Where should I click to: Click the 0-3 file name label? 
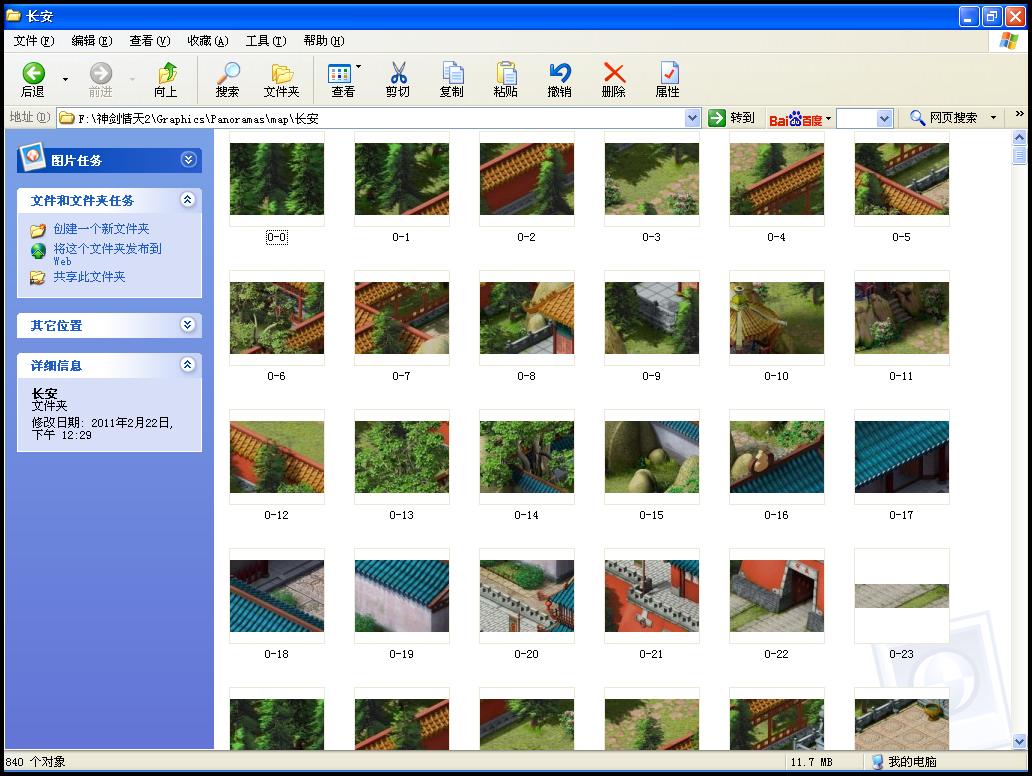click(x=652, y=237)
